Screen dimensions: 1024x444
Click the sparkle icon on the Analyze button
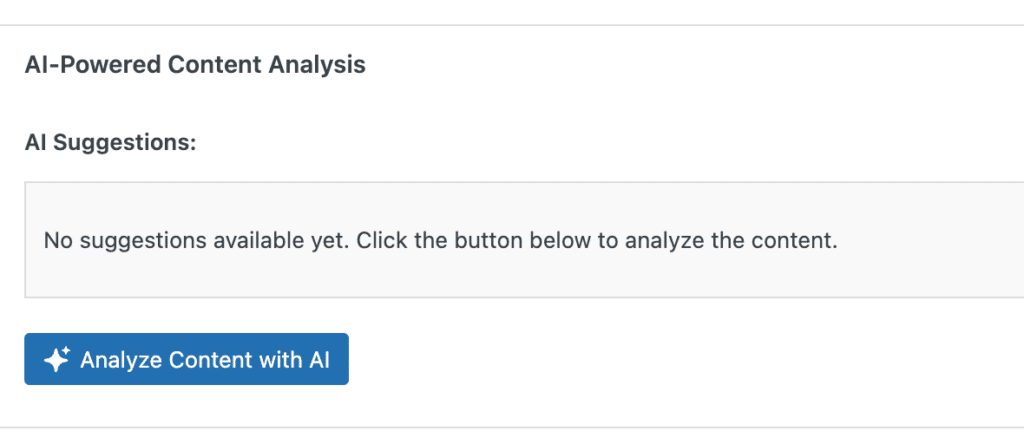coord(56,360)
